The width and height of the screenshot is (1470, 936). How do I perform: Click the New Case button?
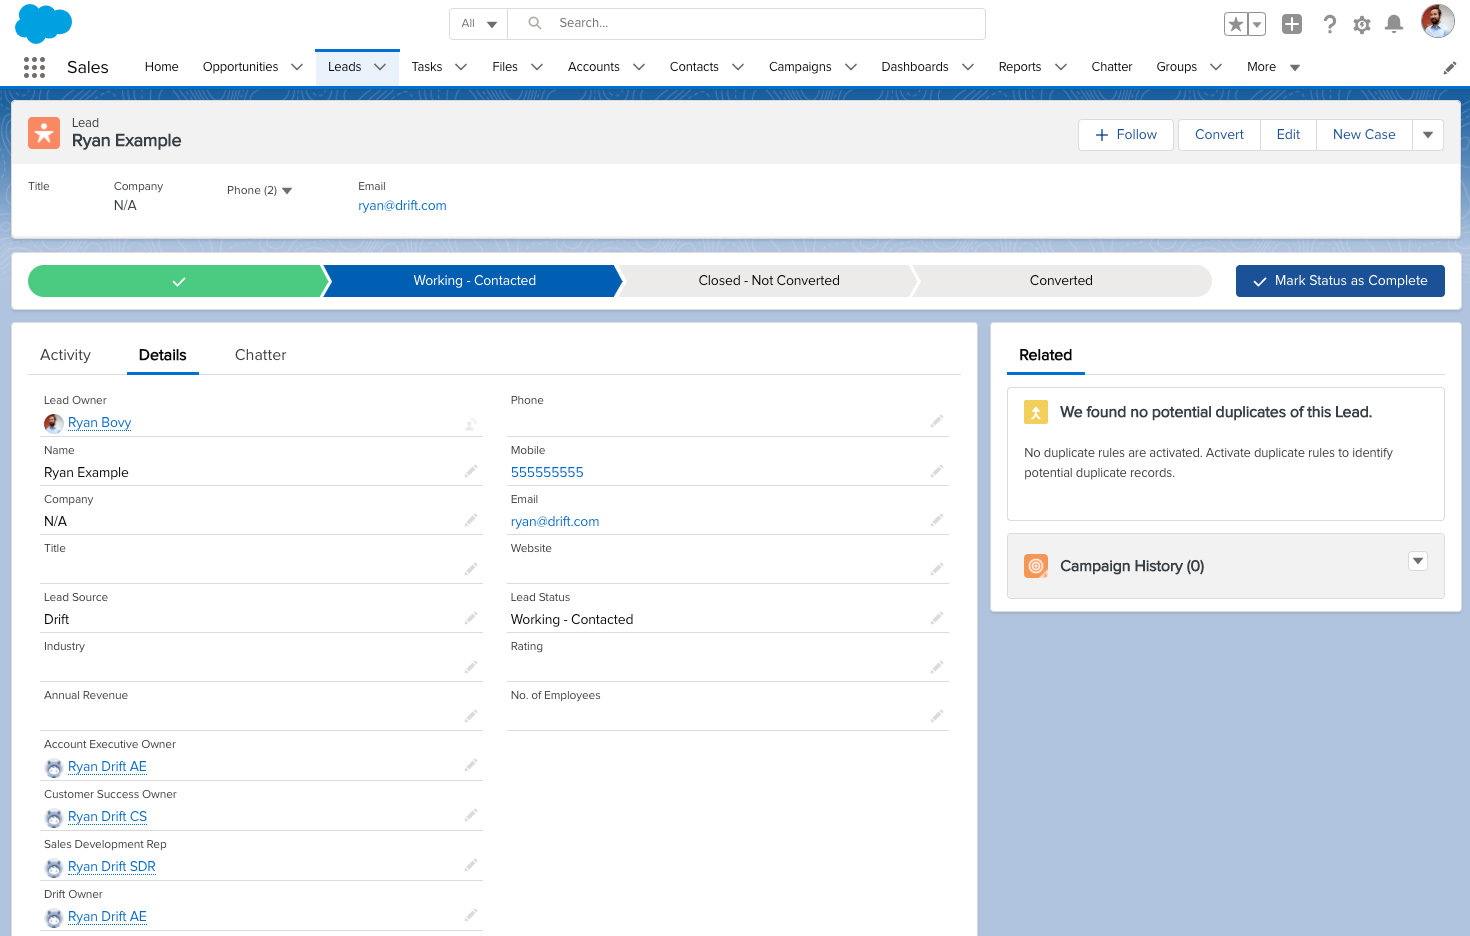pyautogui.click(x=1364, y=135)
